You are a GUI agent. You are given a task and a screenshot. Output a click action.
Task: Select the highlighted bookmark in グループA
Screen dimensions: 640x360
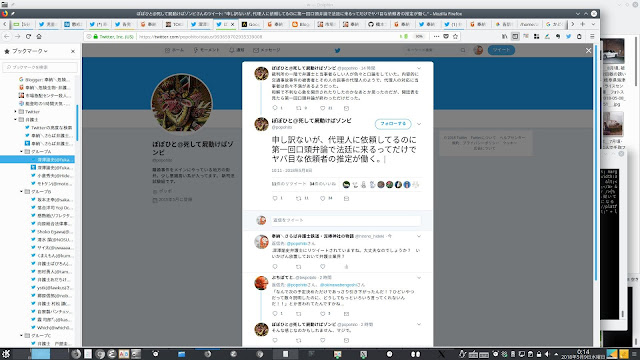coord(38,160)
